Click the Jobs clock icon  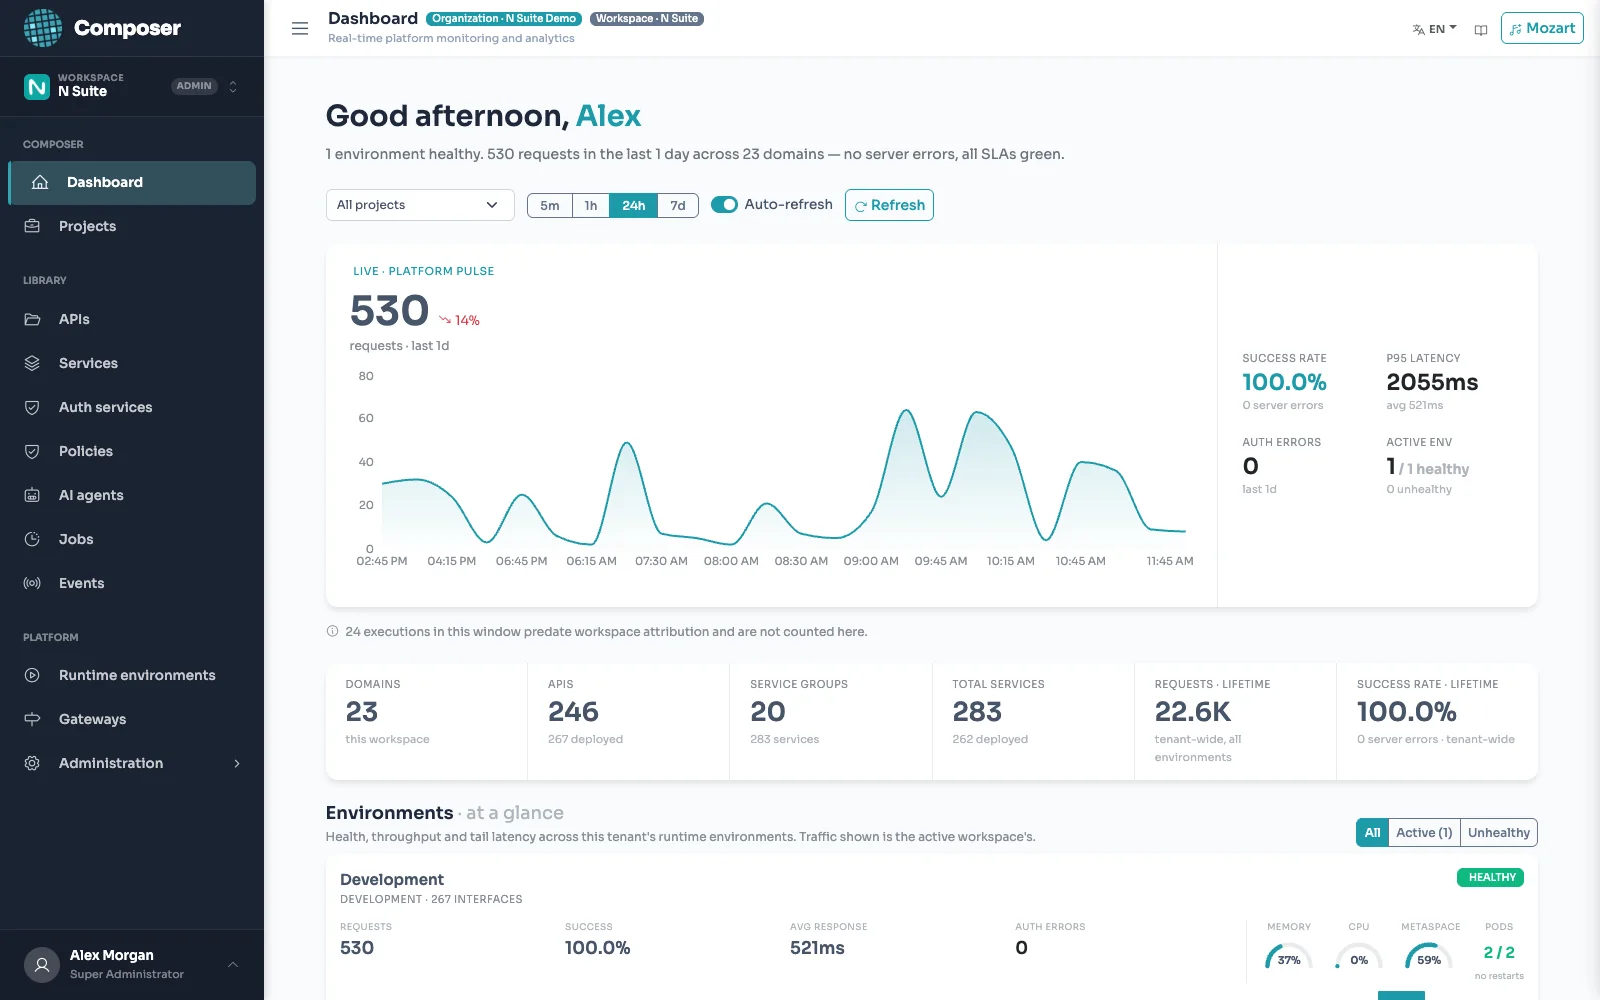(32, 539)
